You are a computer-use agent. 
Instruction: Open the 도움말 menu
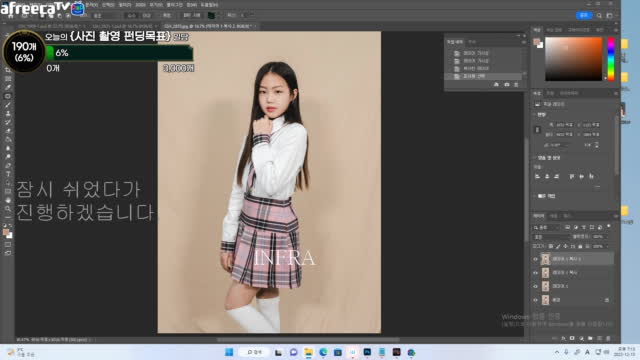coord(209,5)
